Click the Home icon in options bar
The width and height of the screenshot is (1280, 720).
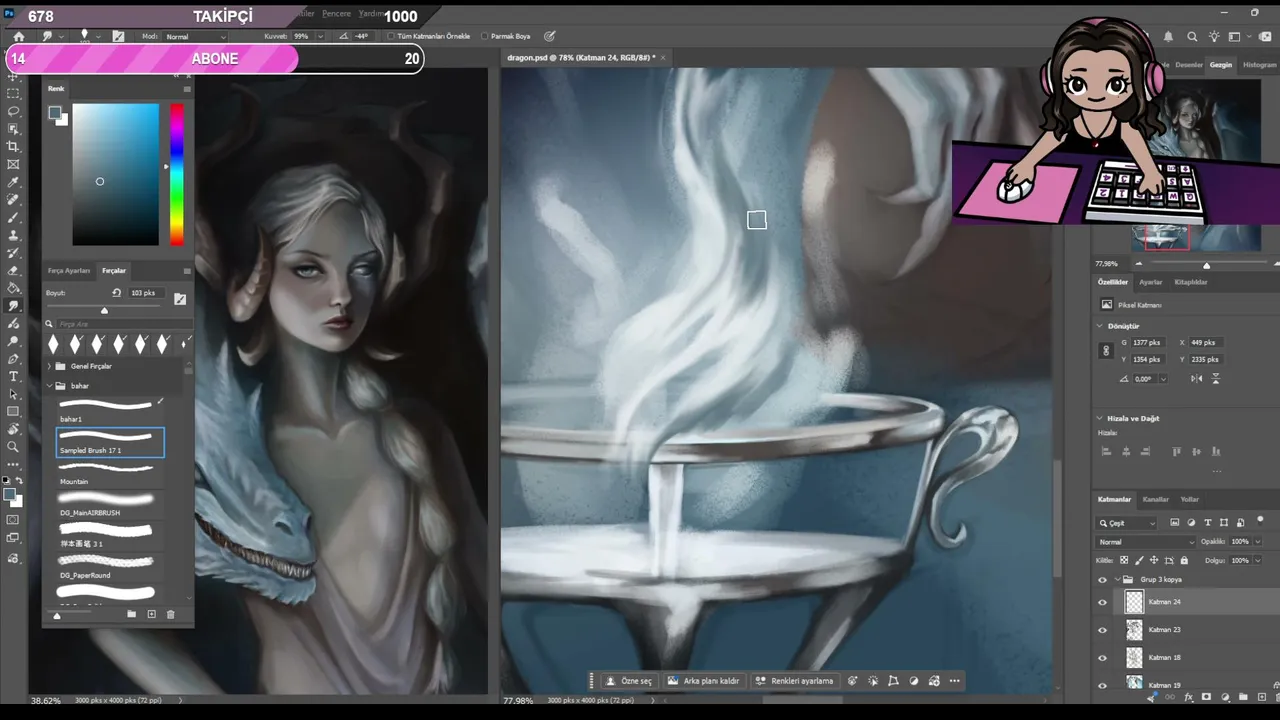(x=18, y=36)
